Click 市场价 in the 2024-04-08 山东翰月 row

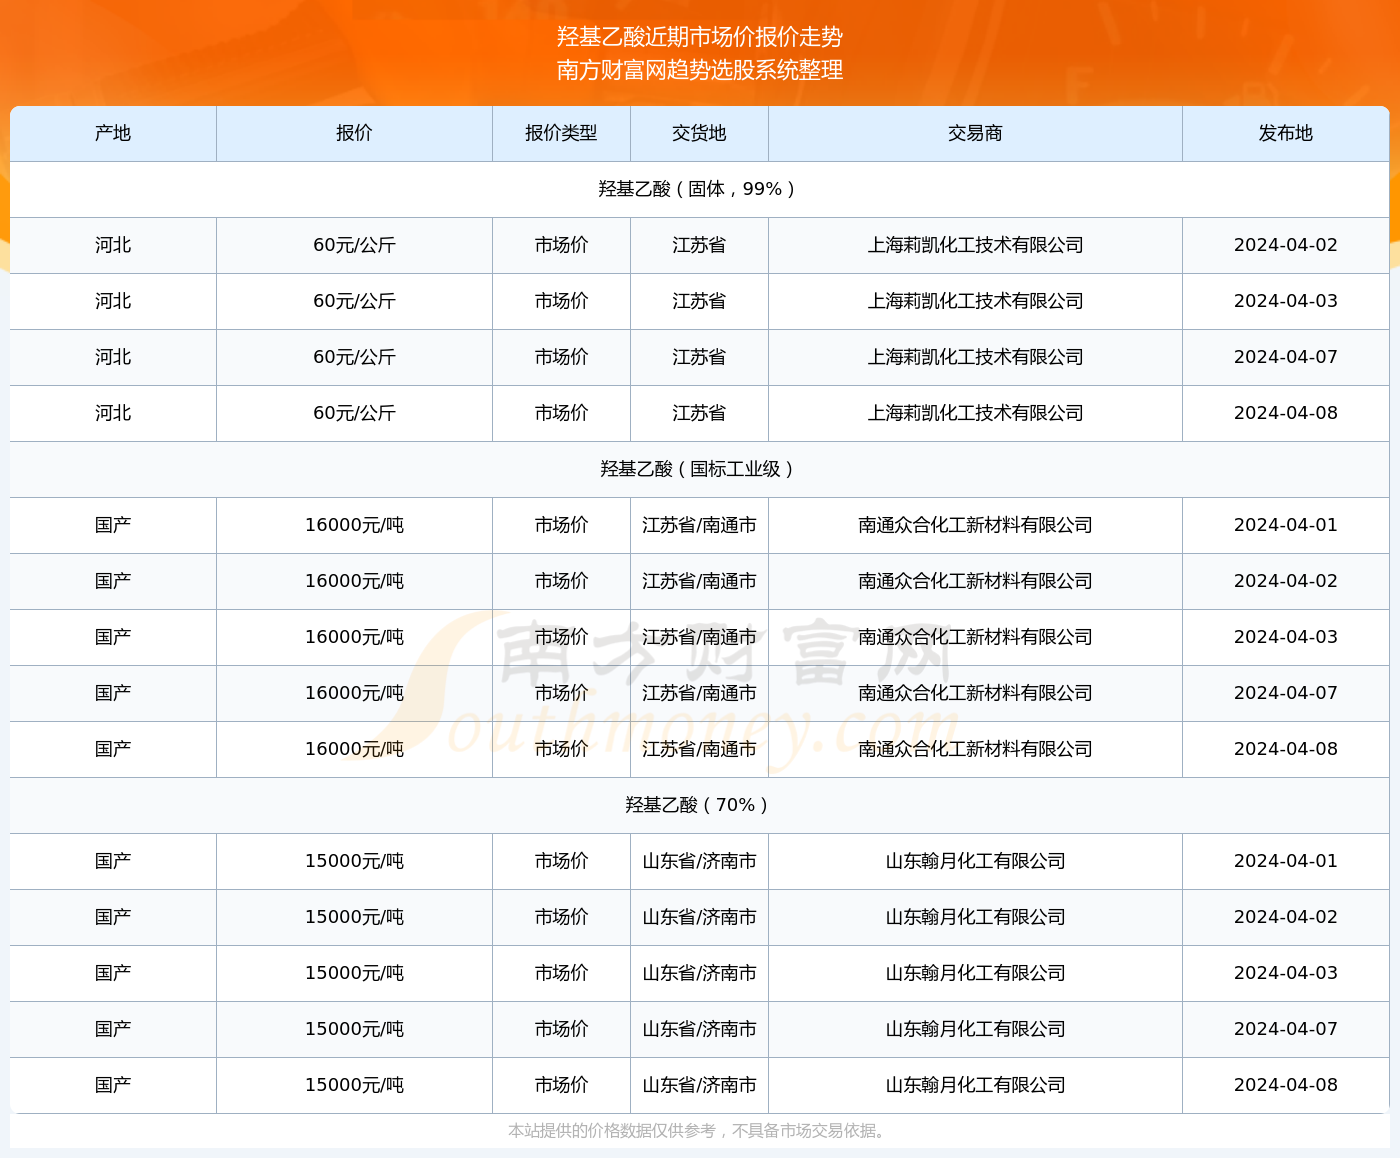[561, 1085]
